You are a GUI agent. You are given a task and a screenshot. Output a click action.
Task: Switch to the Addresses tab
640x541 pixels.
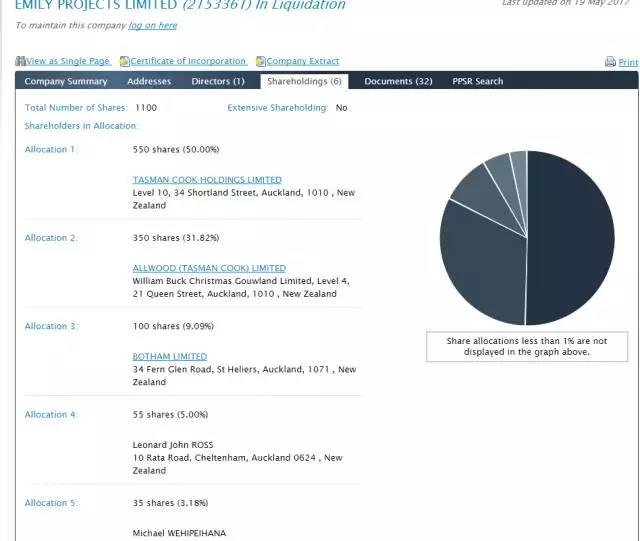(x=149, y=81)
